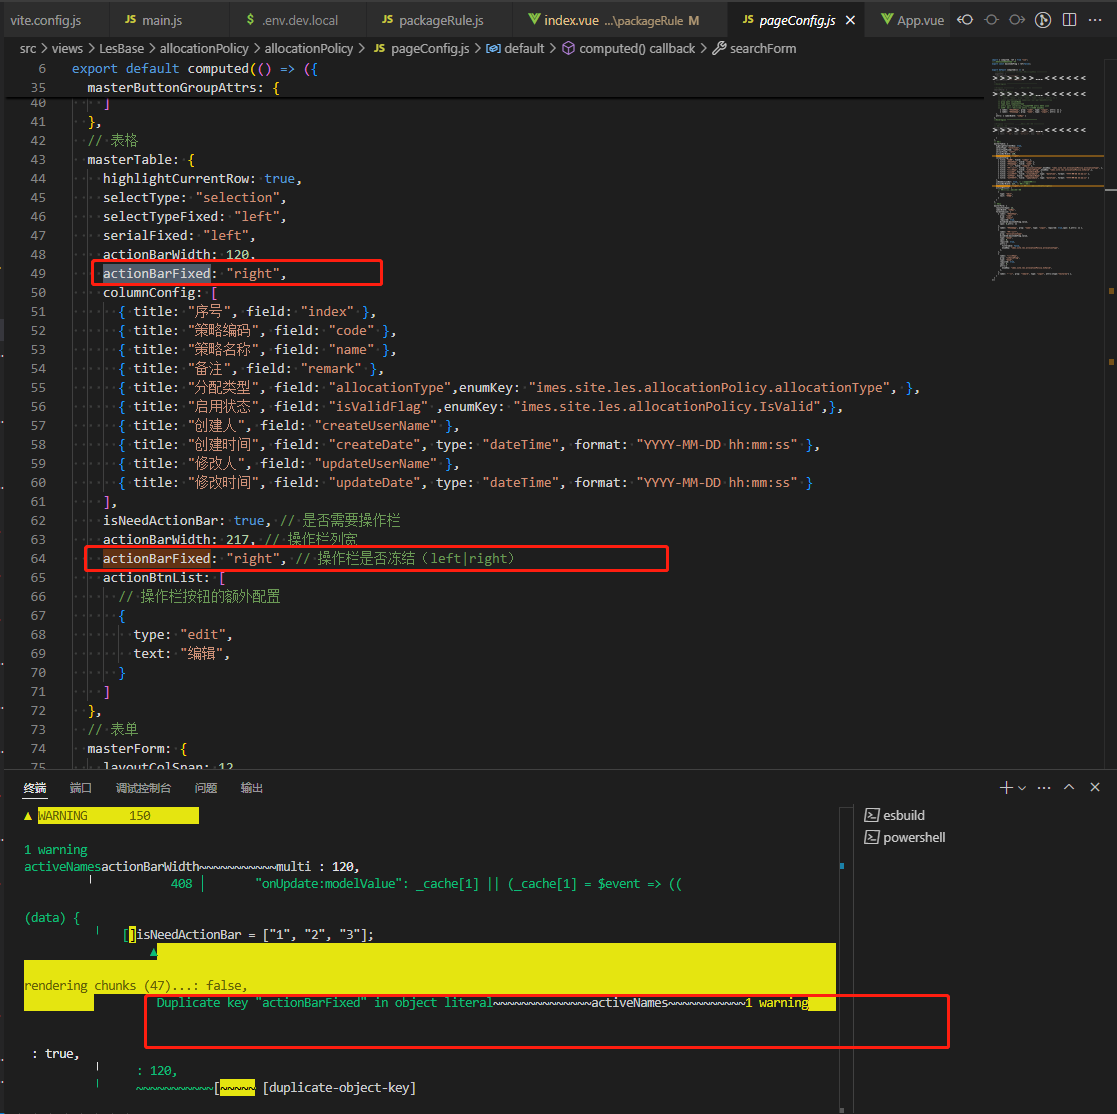Close the terminal panel

pyautogui.click(x=1095, y=787)
